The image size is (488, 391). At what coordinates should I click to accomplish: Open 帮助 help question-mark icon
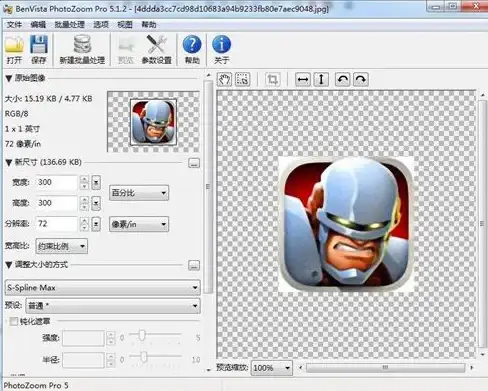pos(192,49)
